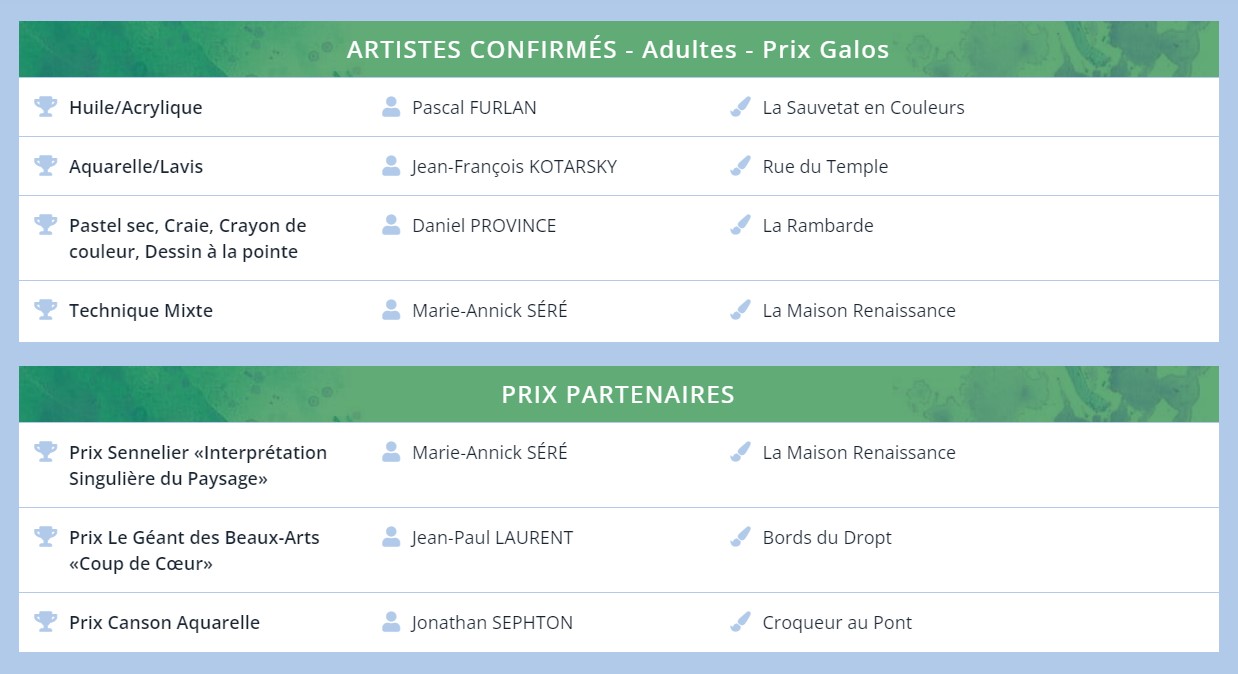The width and height of the screenshot is (1238, 674).
Task: Select the PRIX PARTENAIRES section header
Action: click(618, 394)
